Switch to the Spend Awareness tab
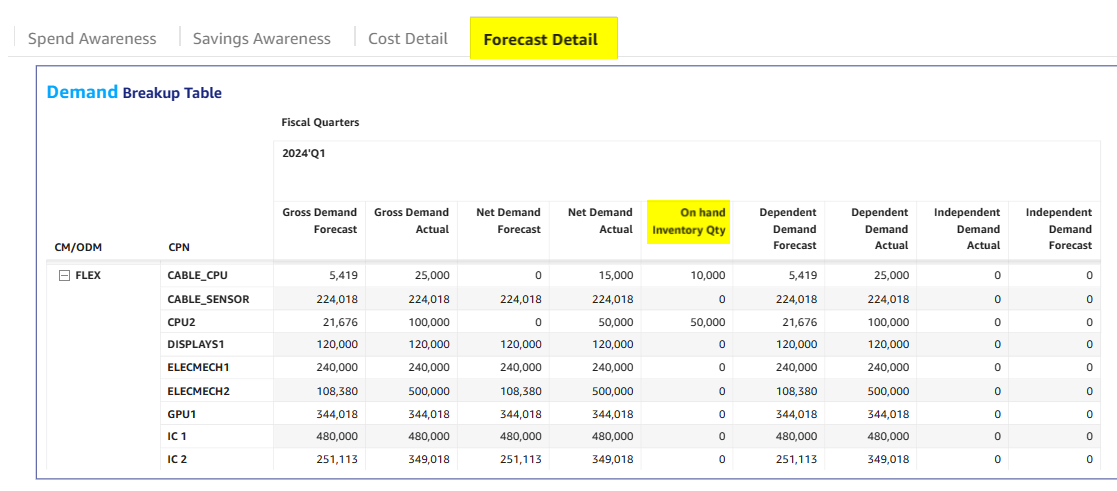The image size is (1117, 491). pos(92,38)
